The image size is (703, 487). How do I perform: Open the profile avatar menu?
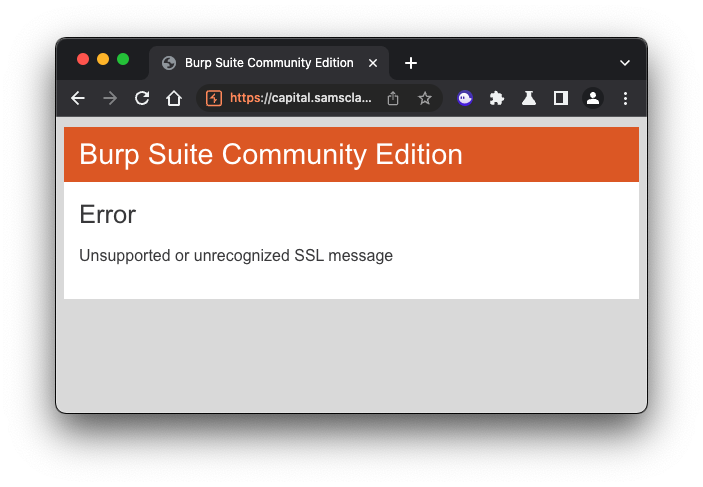click(x=593, y=98)
